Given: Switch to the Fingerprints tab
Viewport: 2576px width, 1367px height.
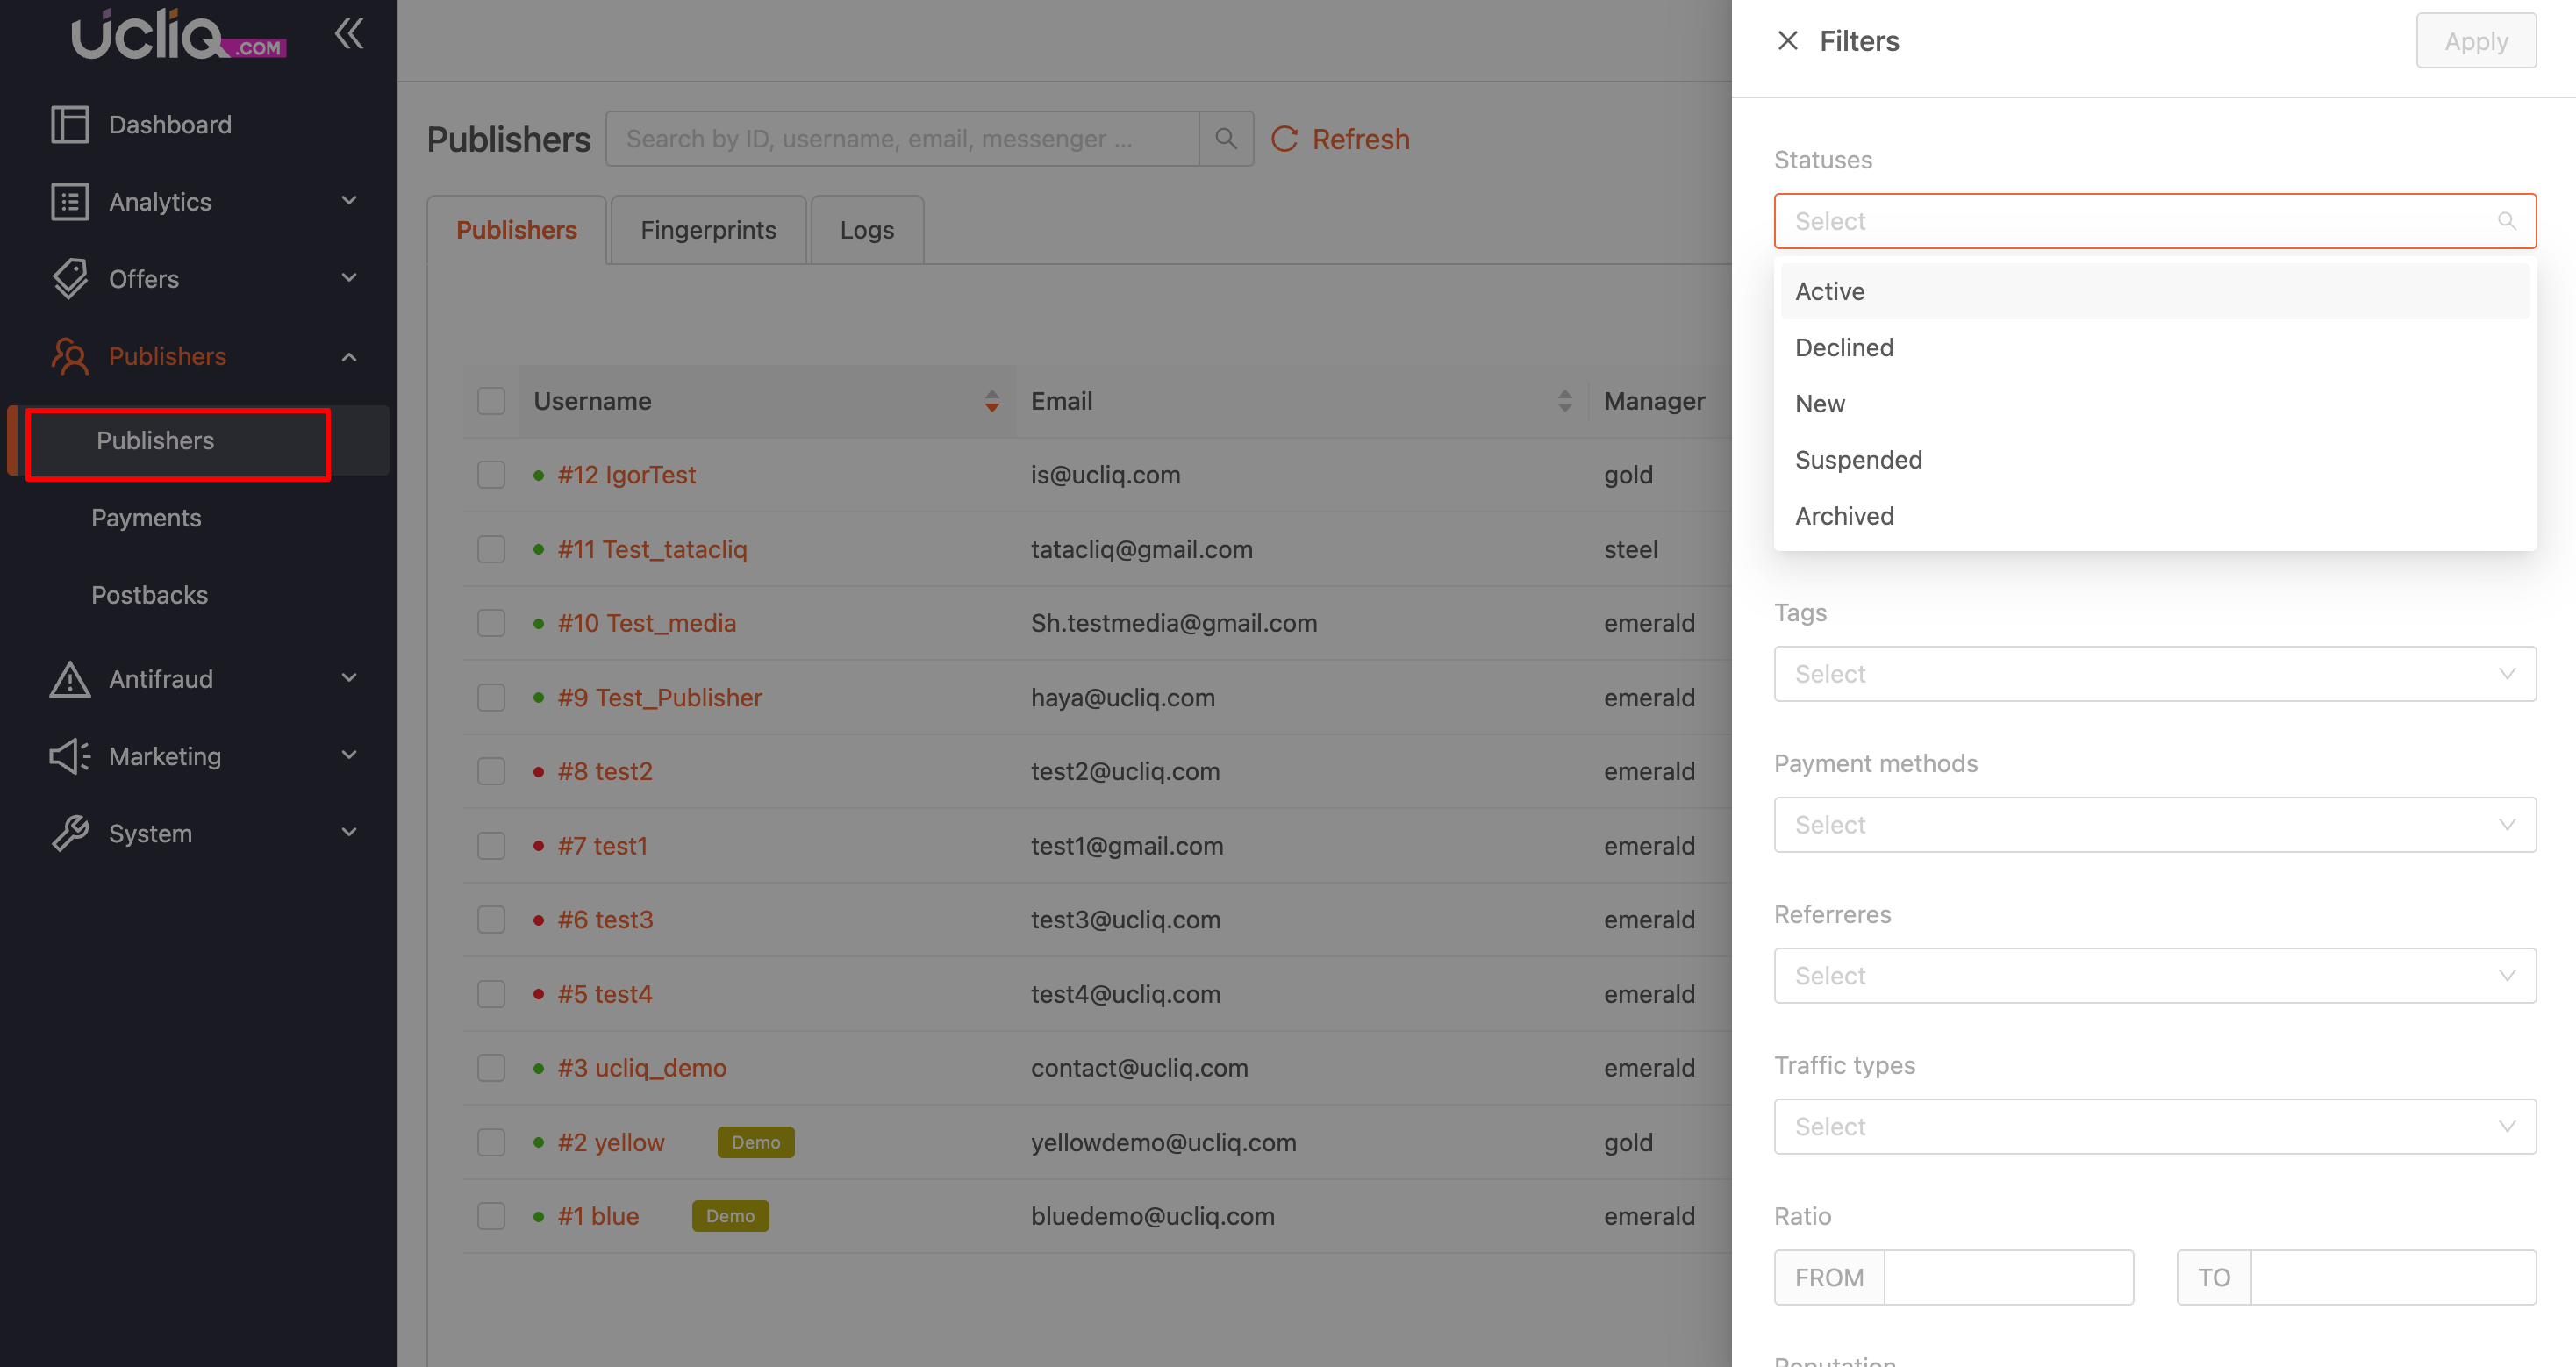Looking at the screenshot, I should (x=708, y=230).
